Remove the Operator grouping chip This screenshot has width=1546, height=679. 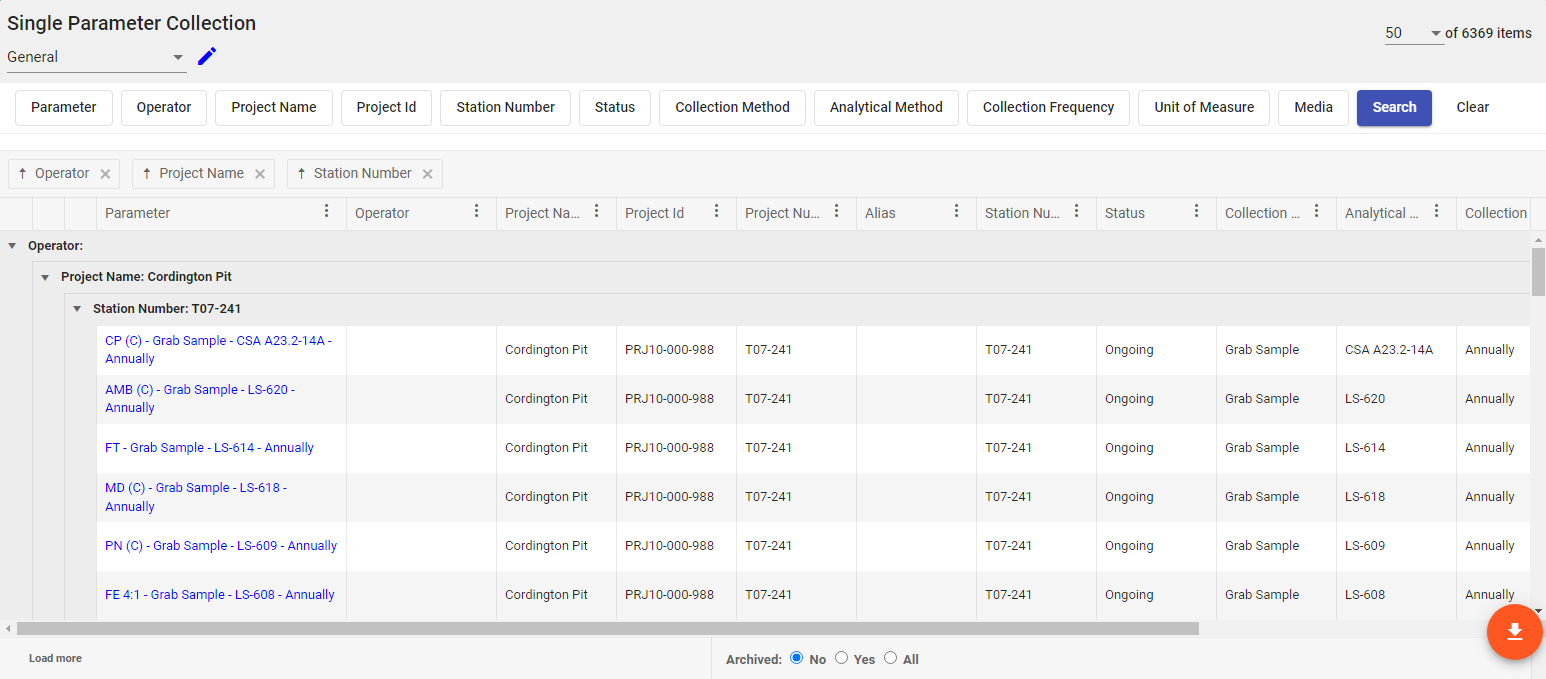click(x=105, y=174)
